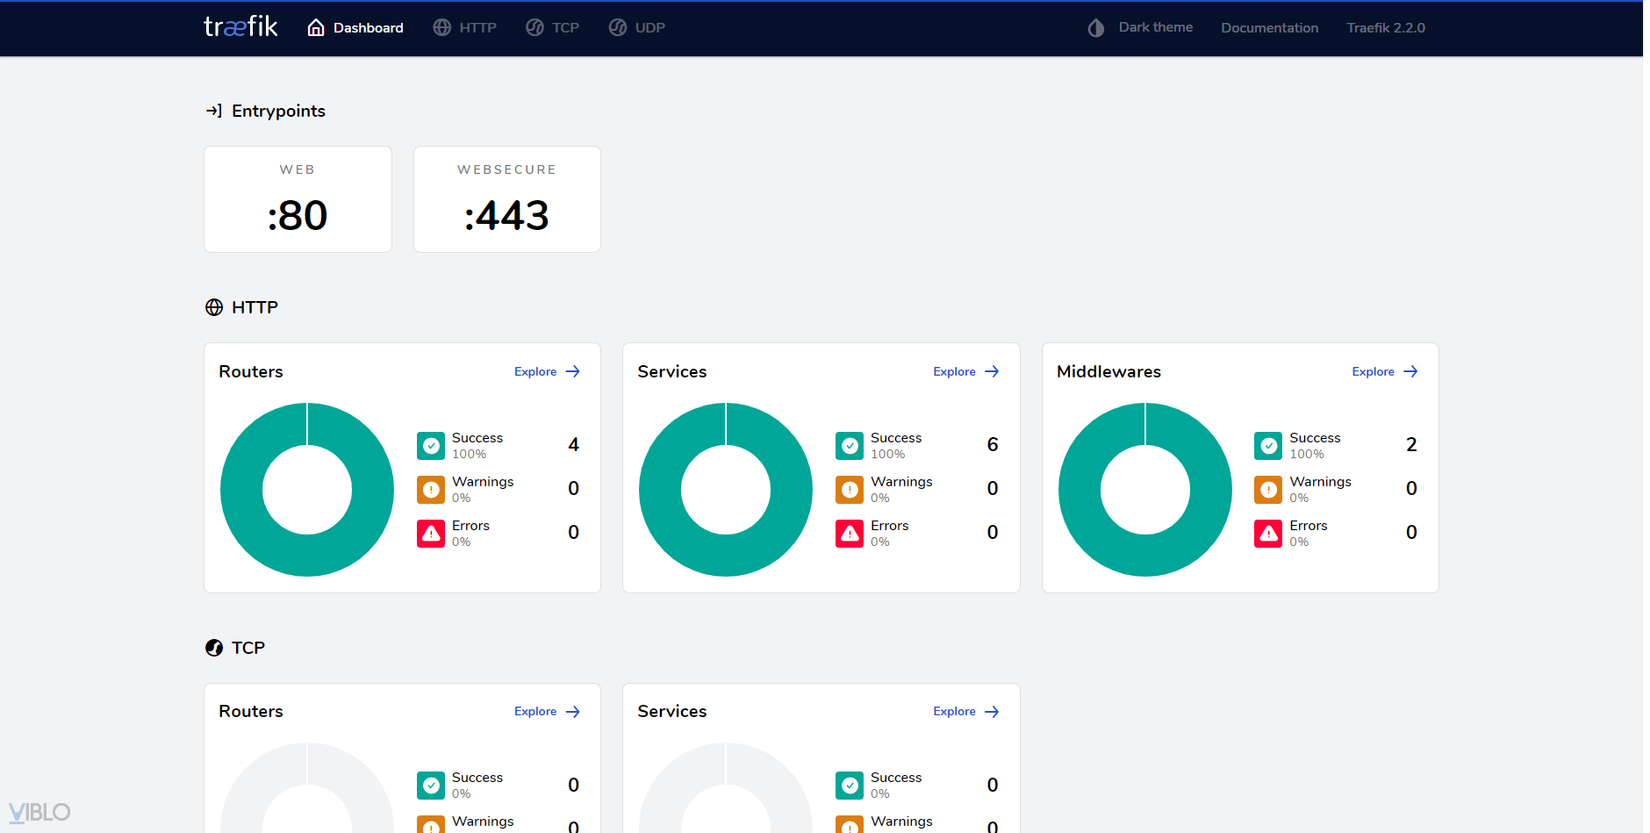Select the WEB :80 entrypoint card
The width and height of the screenshot is (1650, 833).
[298, 200]
